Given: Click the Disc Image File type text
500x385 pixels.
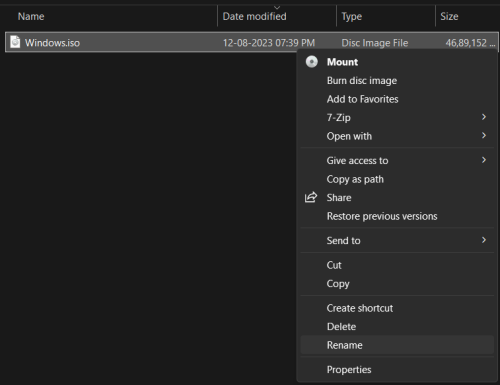Looking at the screenshot, I should [375, 43].
